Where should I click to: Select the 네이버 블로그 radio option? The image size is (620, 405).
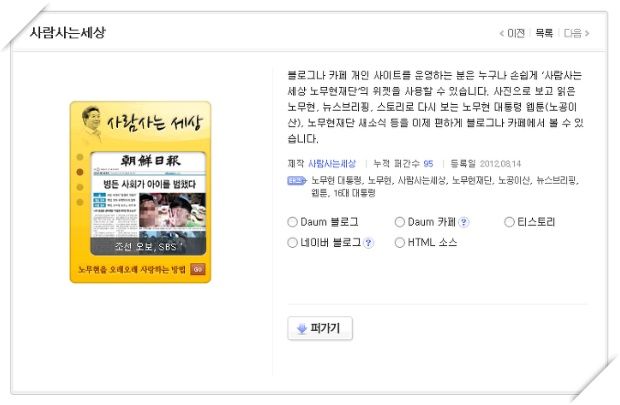click(x=292, y=242)
